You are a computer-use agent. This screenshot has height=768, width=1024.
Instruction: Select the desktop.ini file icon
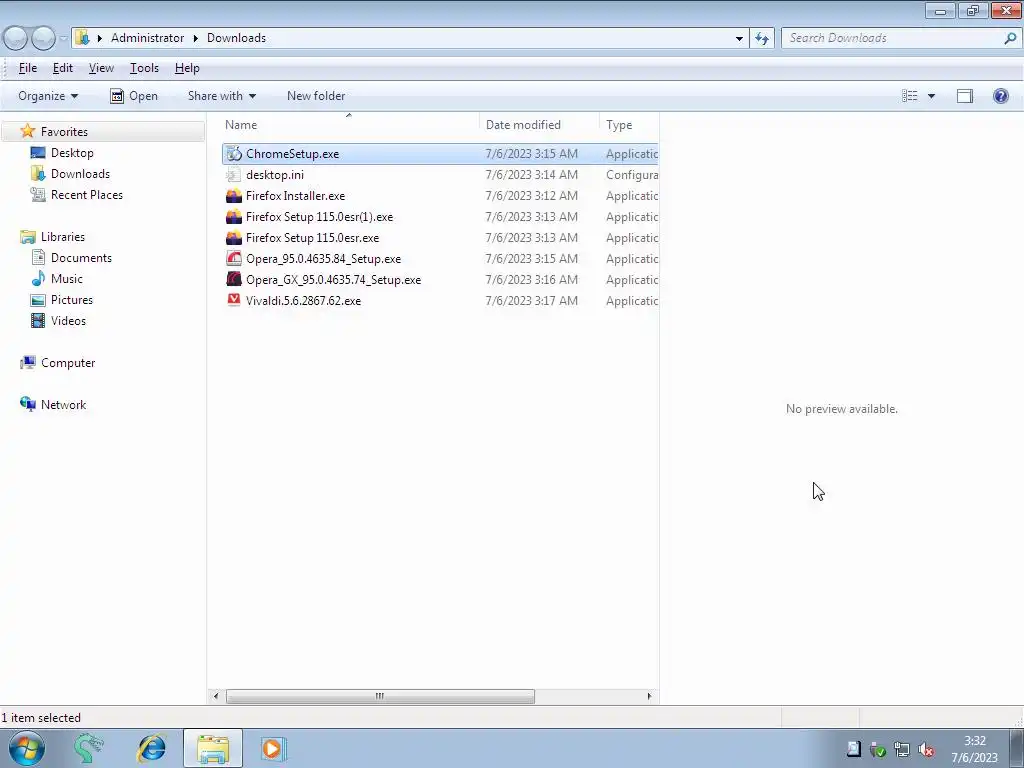234,175
